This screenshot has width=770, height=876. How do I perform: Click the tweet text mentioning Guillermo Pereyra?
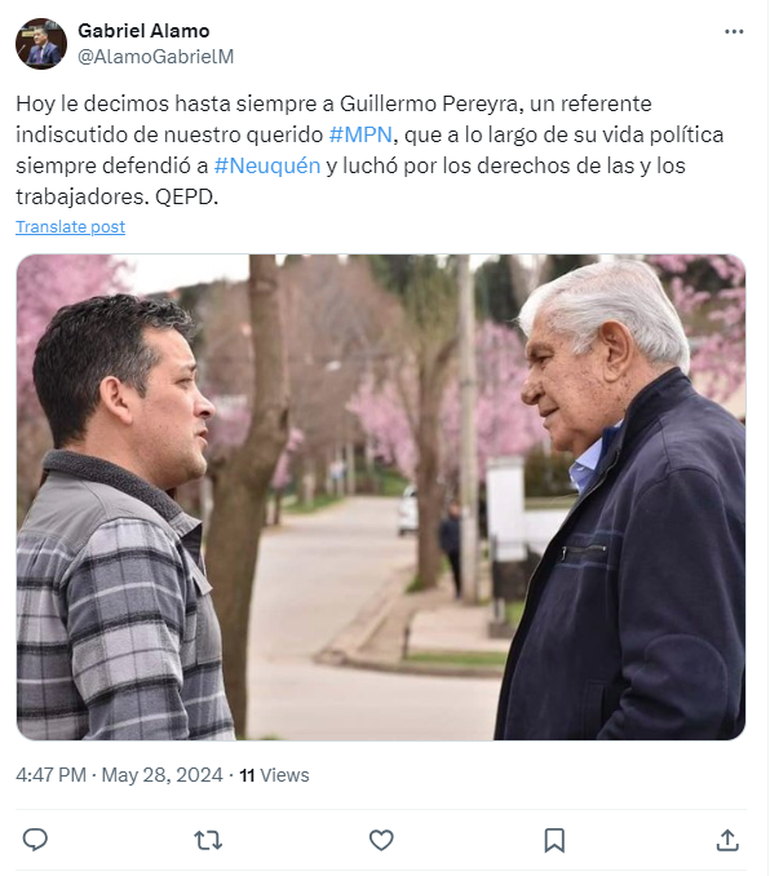[369, 150]
